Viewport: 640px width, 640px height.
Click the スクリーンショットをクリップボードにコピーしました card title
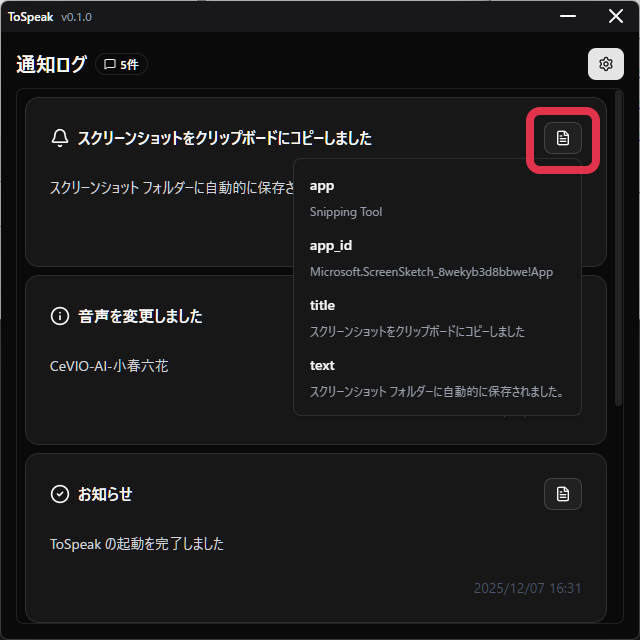[225, 138]
